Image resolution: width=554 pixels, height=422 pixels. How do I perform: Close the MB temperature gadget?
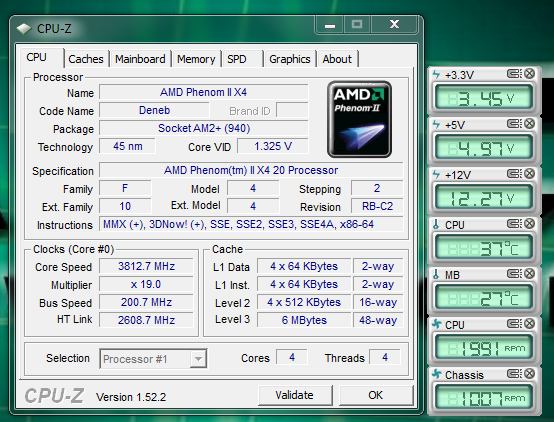click(x=529, y=274)
